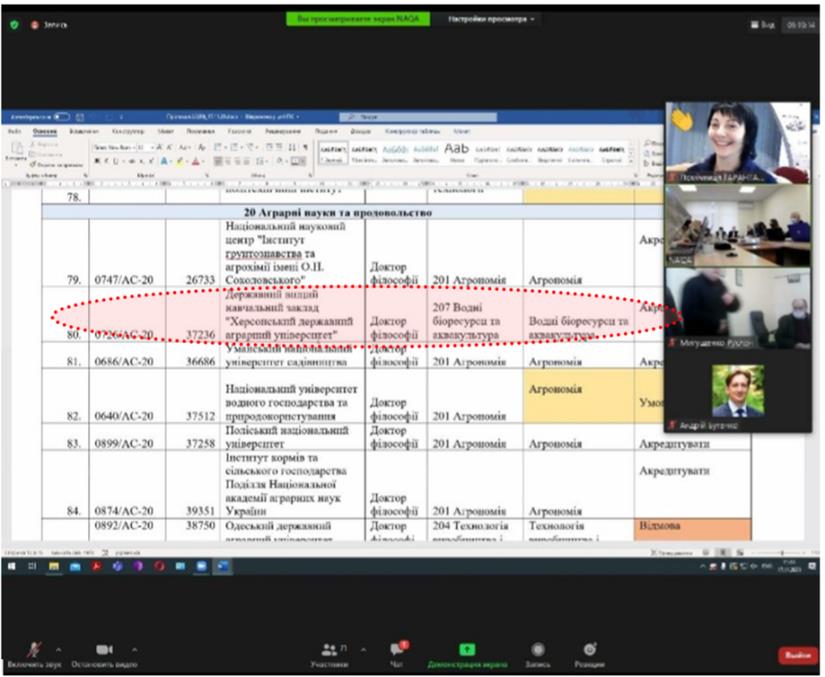Image resolution: width=825 pixels, height=677 pixels.
Task: Open the Чат chat panel
Action: pyautogui.click(x=397, y=655)
